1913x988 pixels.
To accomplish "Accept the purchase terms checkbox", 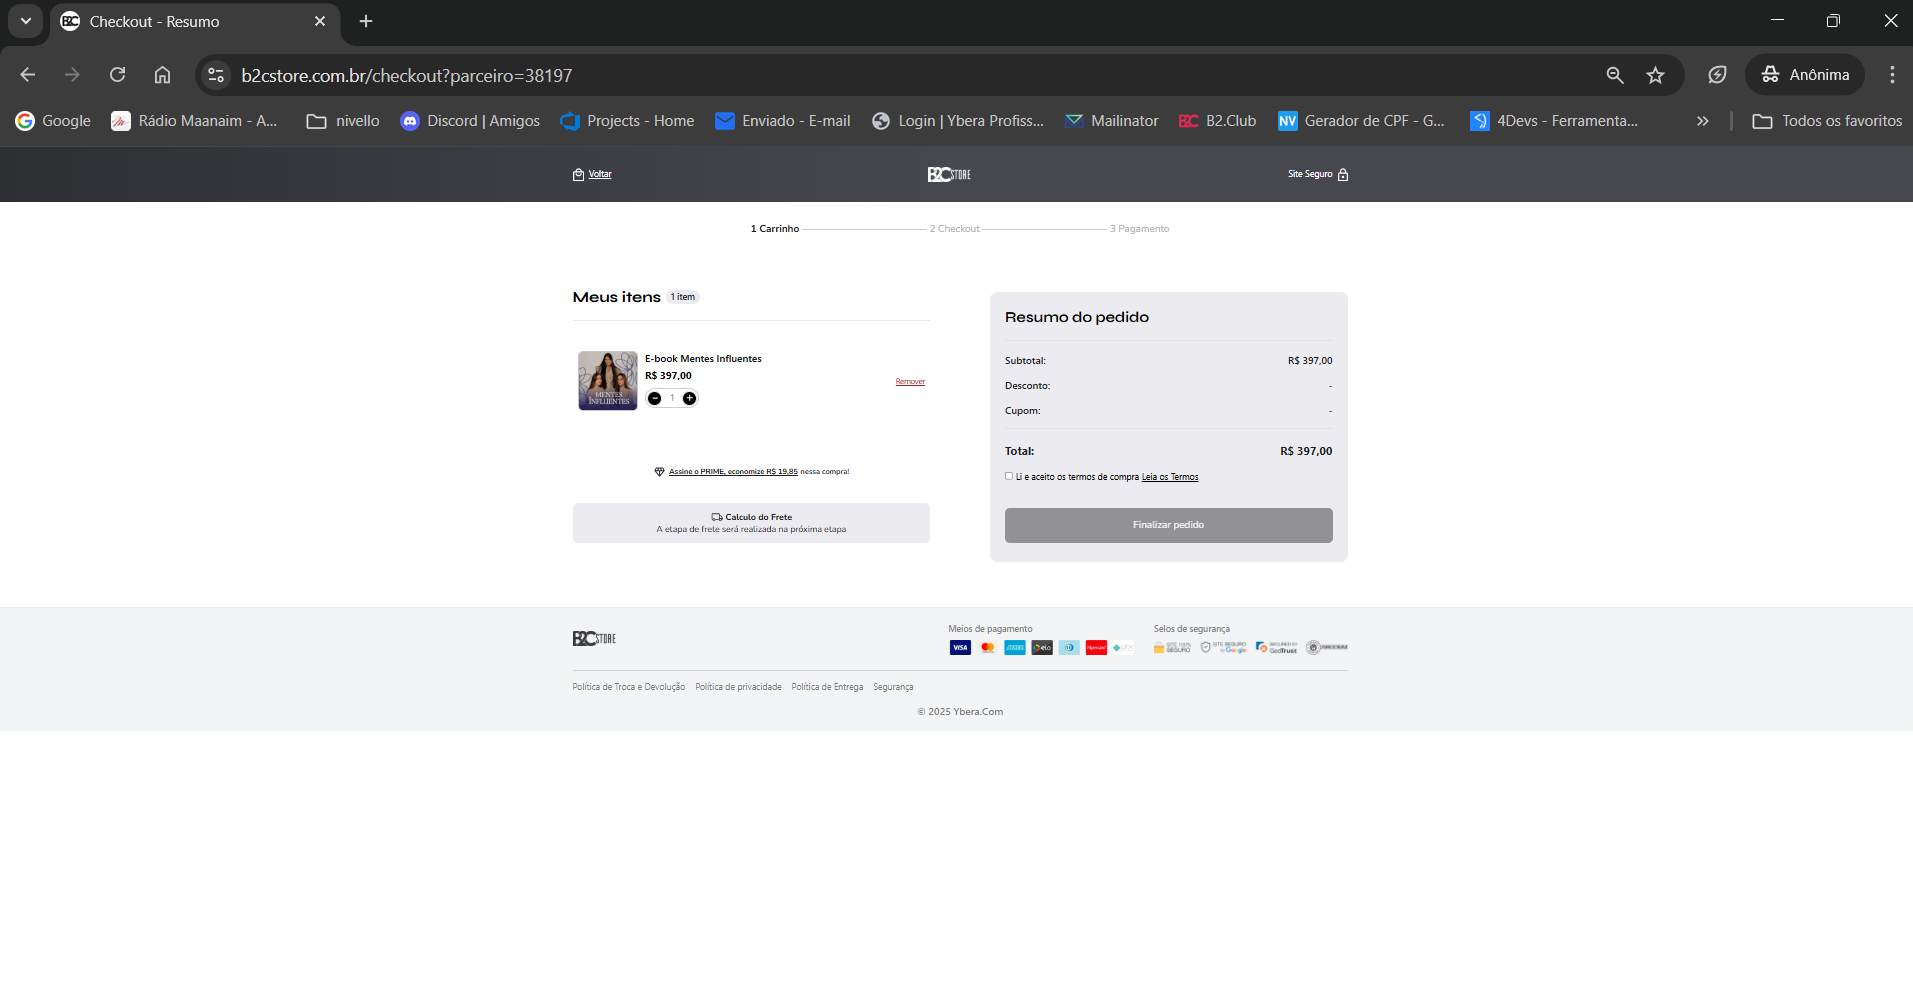I will click(1009, 476).
